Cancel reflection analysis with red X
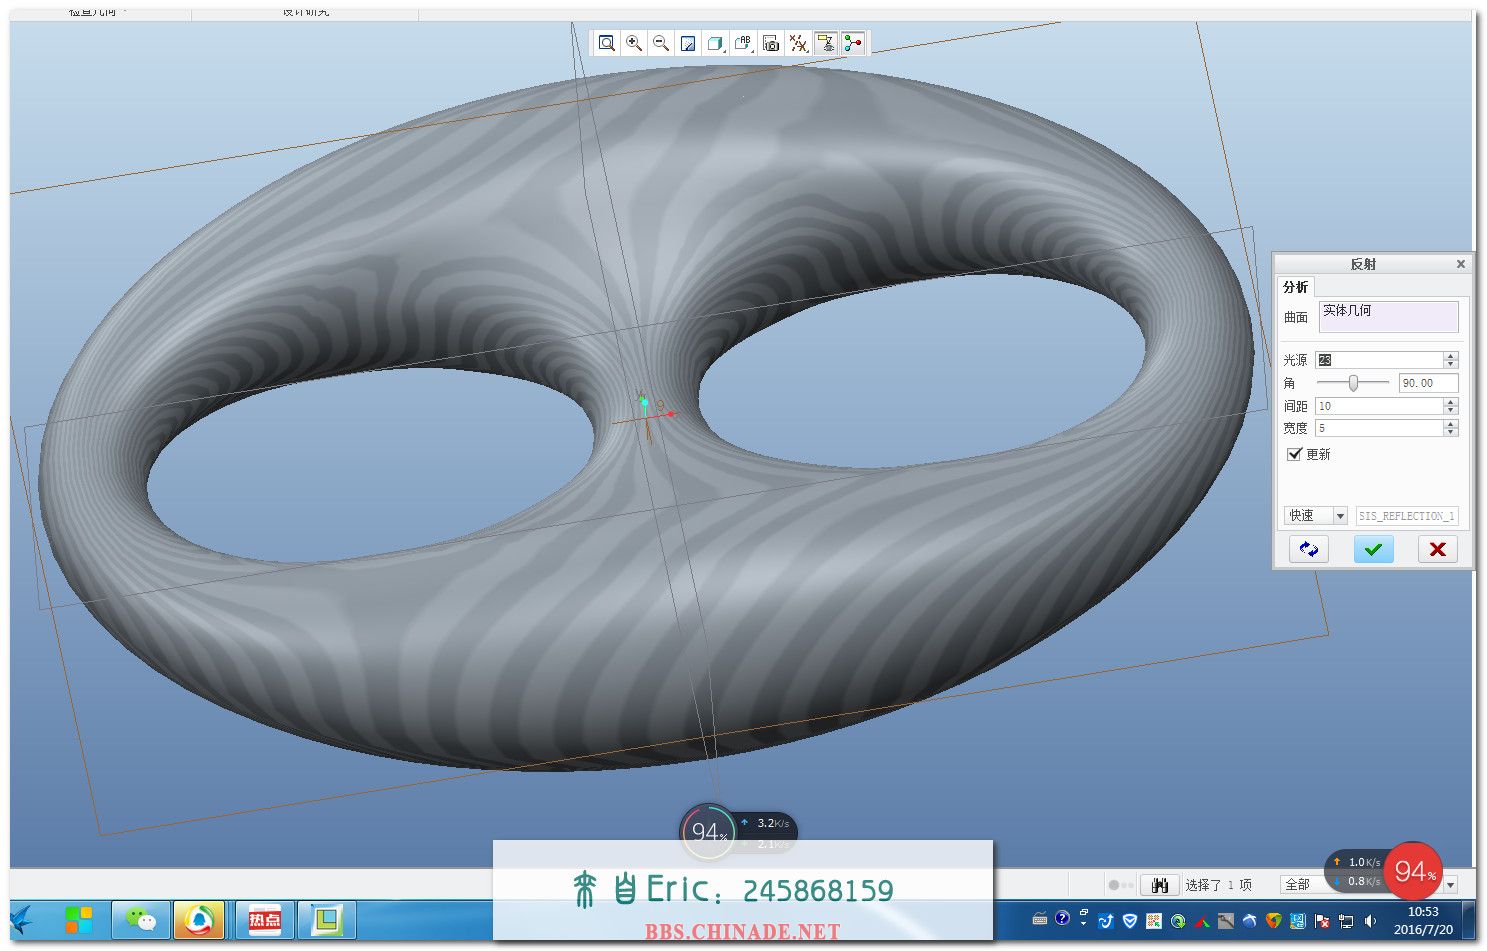 point(1437,549)
